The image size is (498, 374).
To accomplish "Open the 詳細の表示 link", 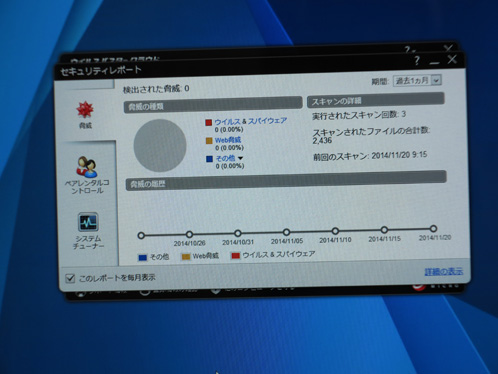I will point(444,271).
